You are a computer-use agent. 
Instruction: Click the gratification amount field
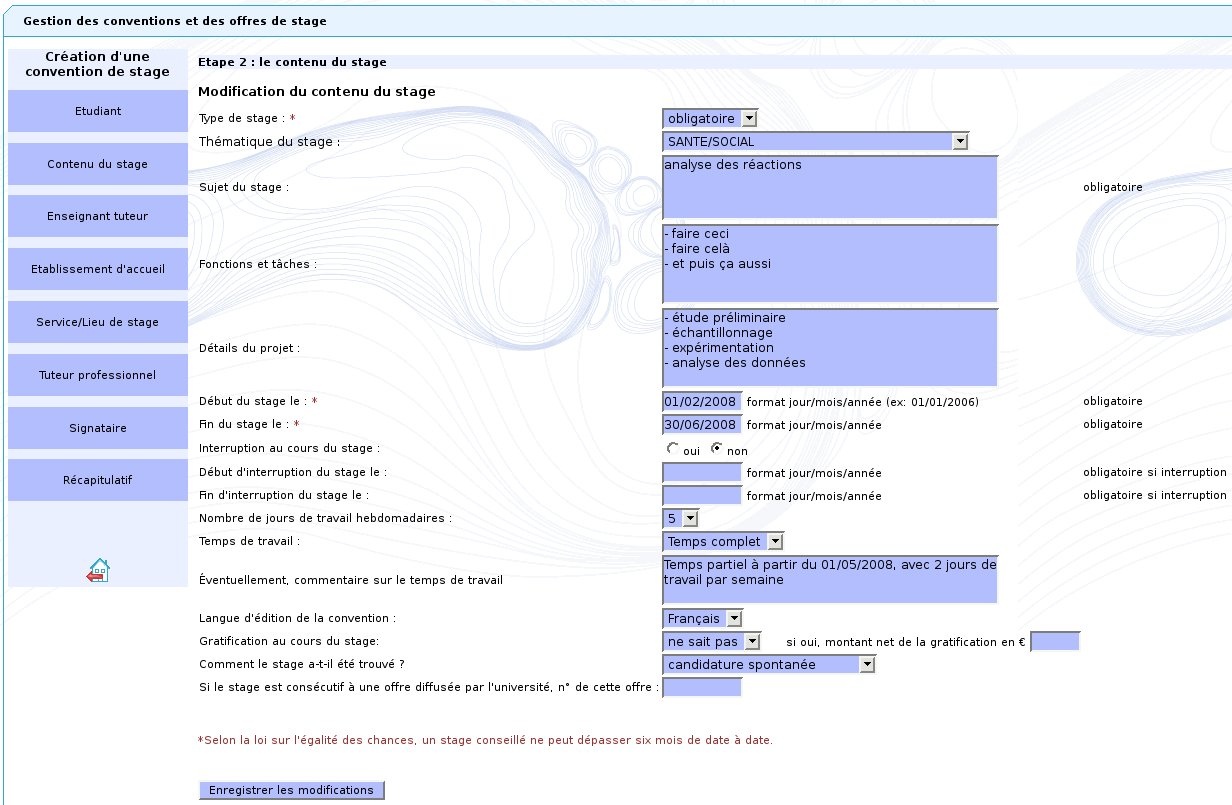click(x=1055, y=642)
